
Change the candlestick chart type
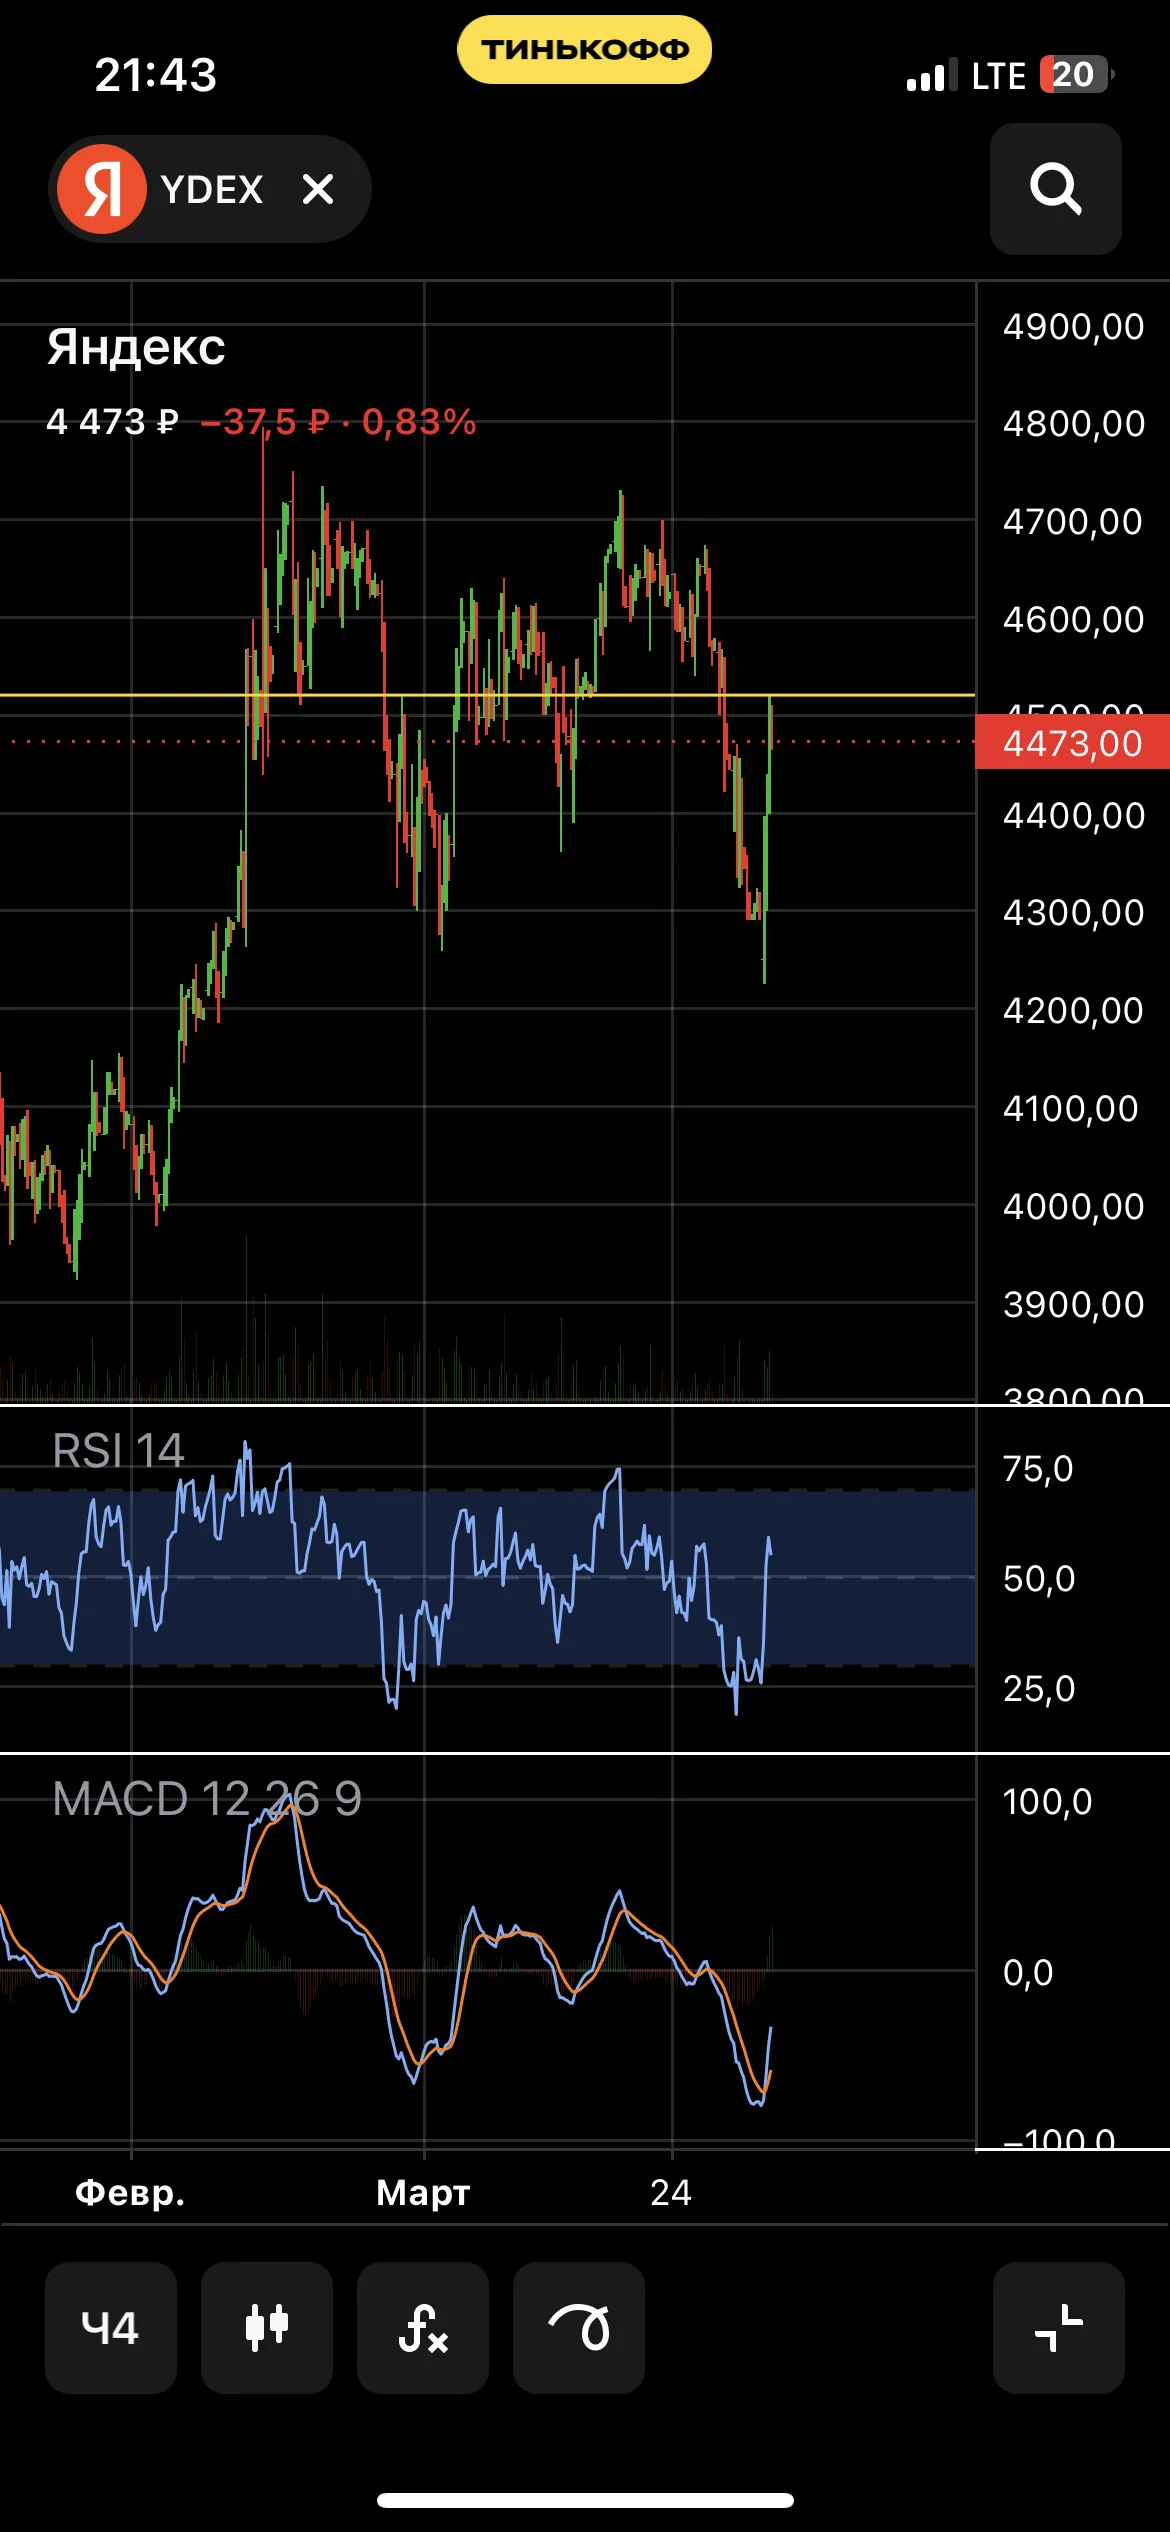pos(267,2327)
